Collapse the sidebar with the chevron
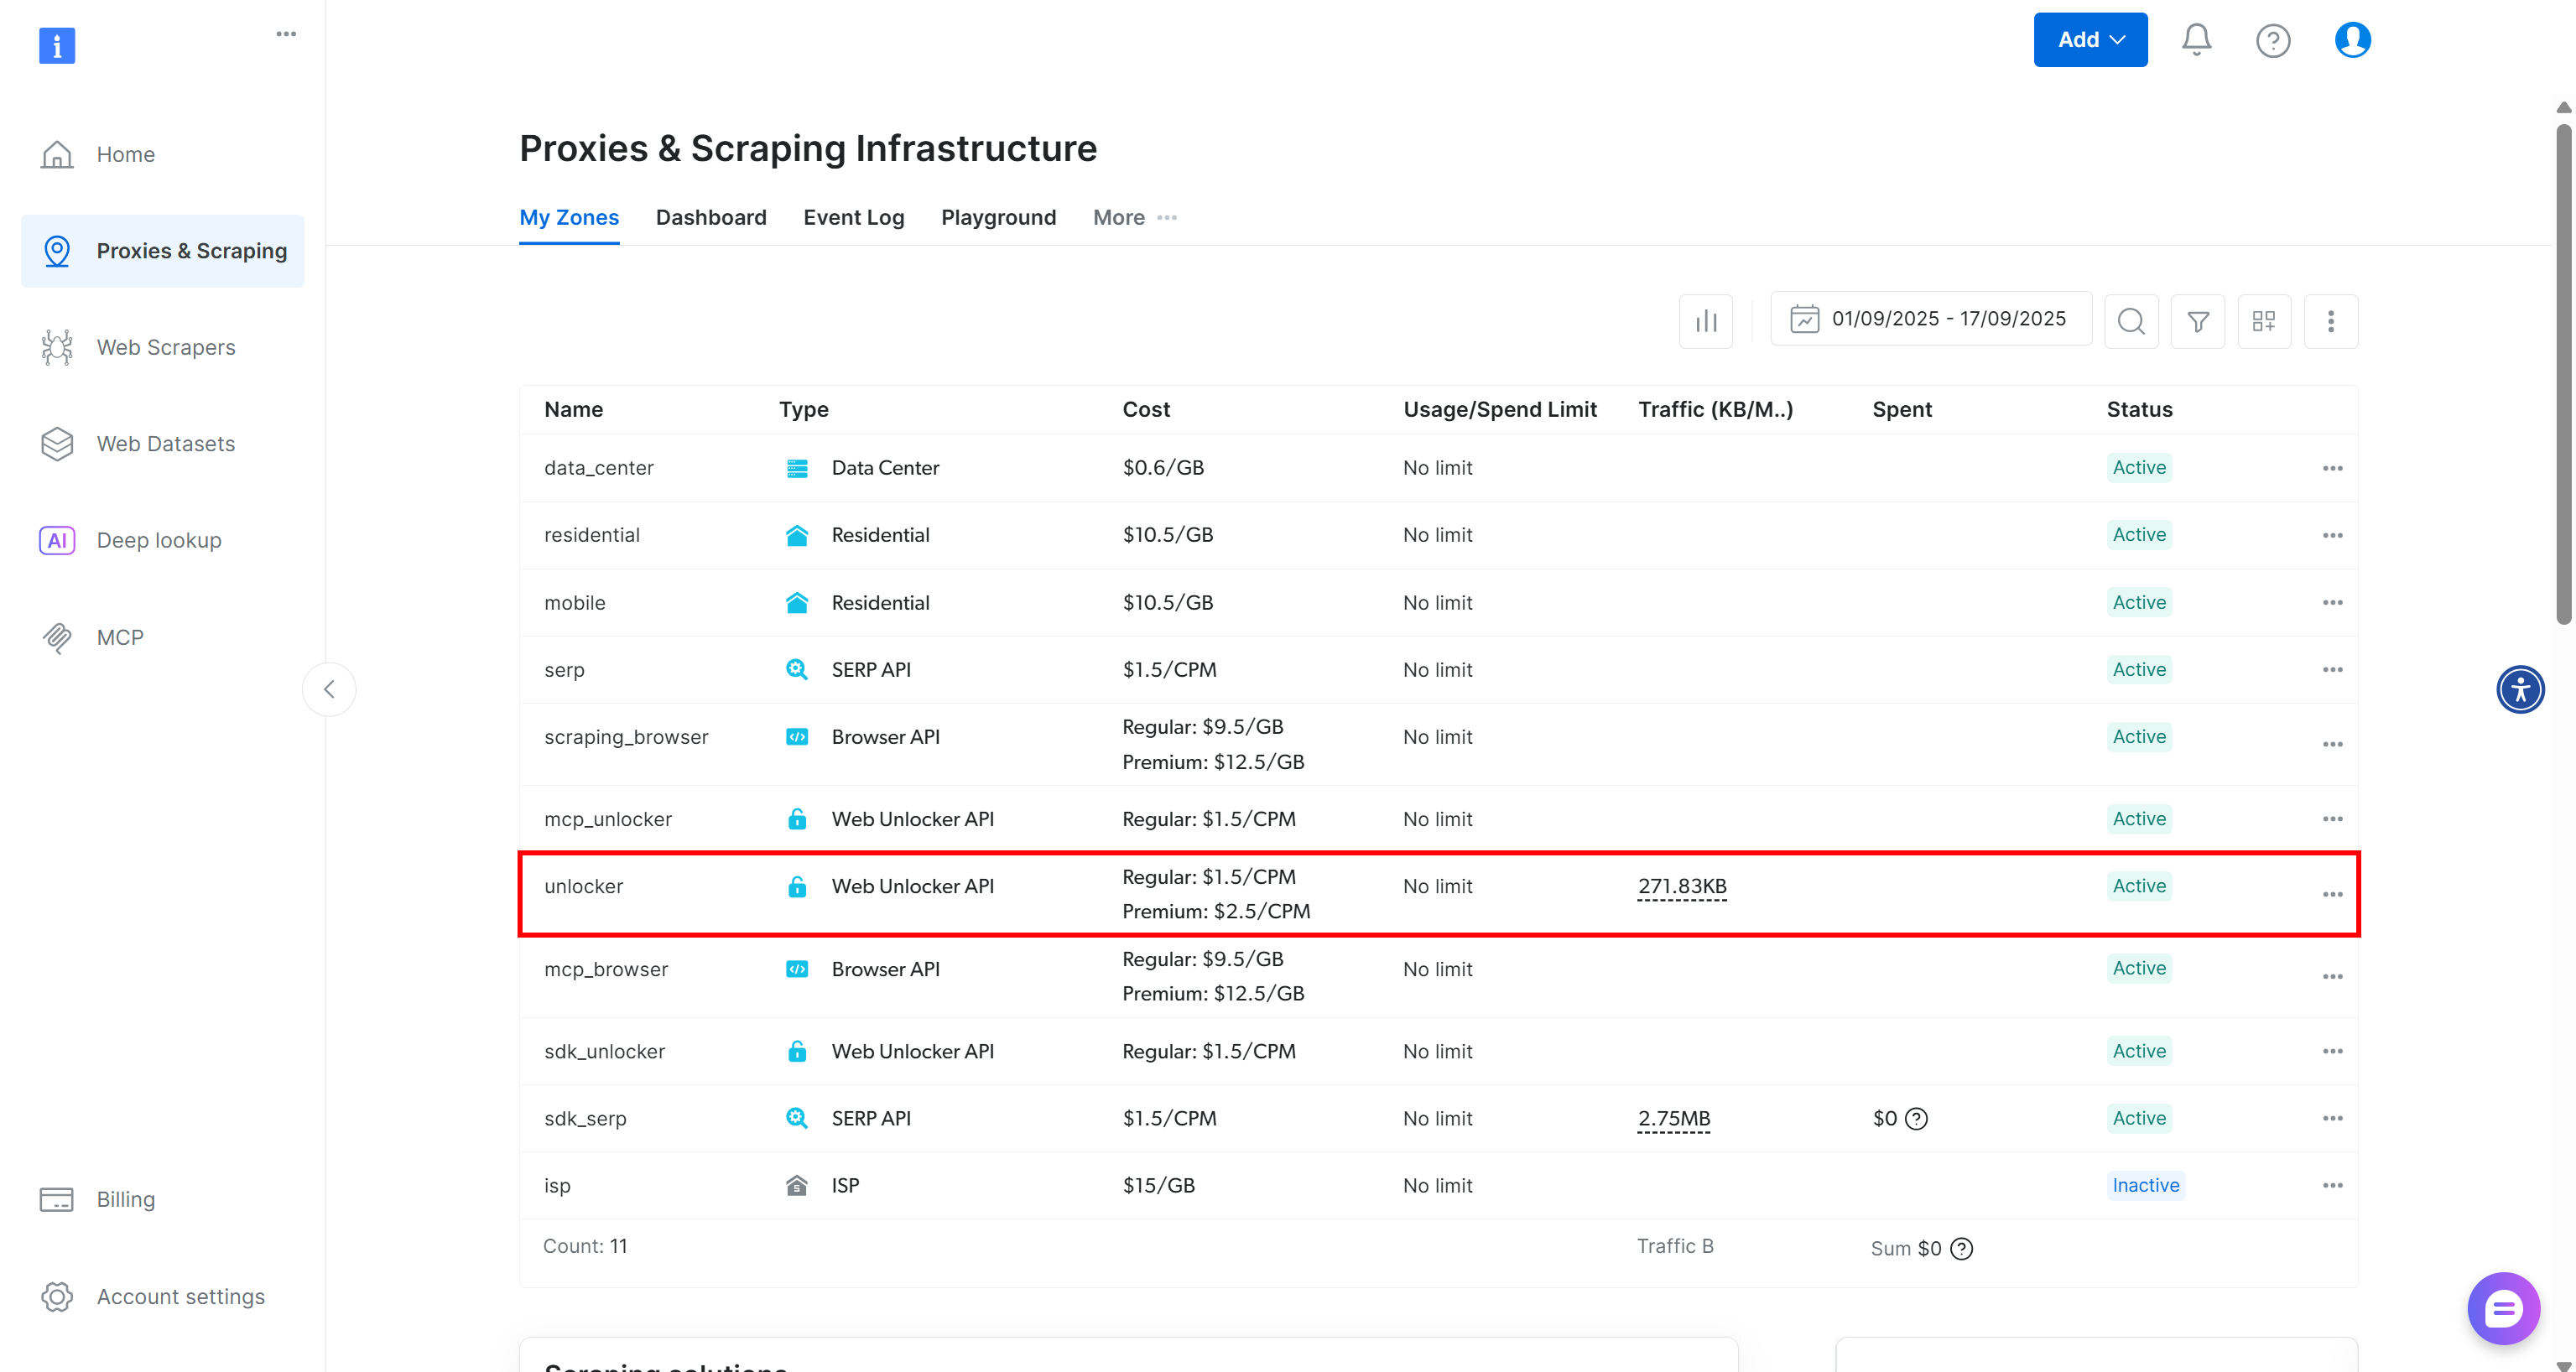This screenshot has width=2576, height=1372. pyautogui.click(x=329, y=689)
